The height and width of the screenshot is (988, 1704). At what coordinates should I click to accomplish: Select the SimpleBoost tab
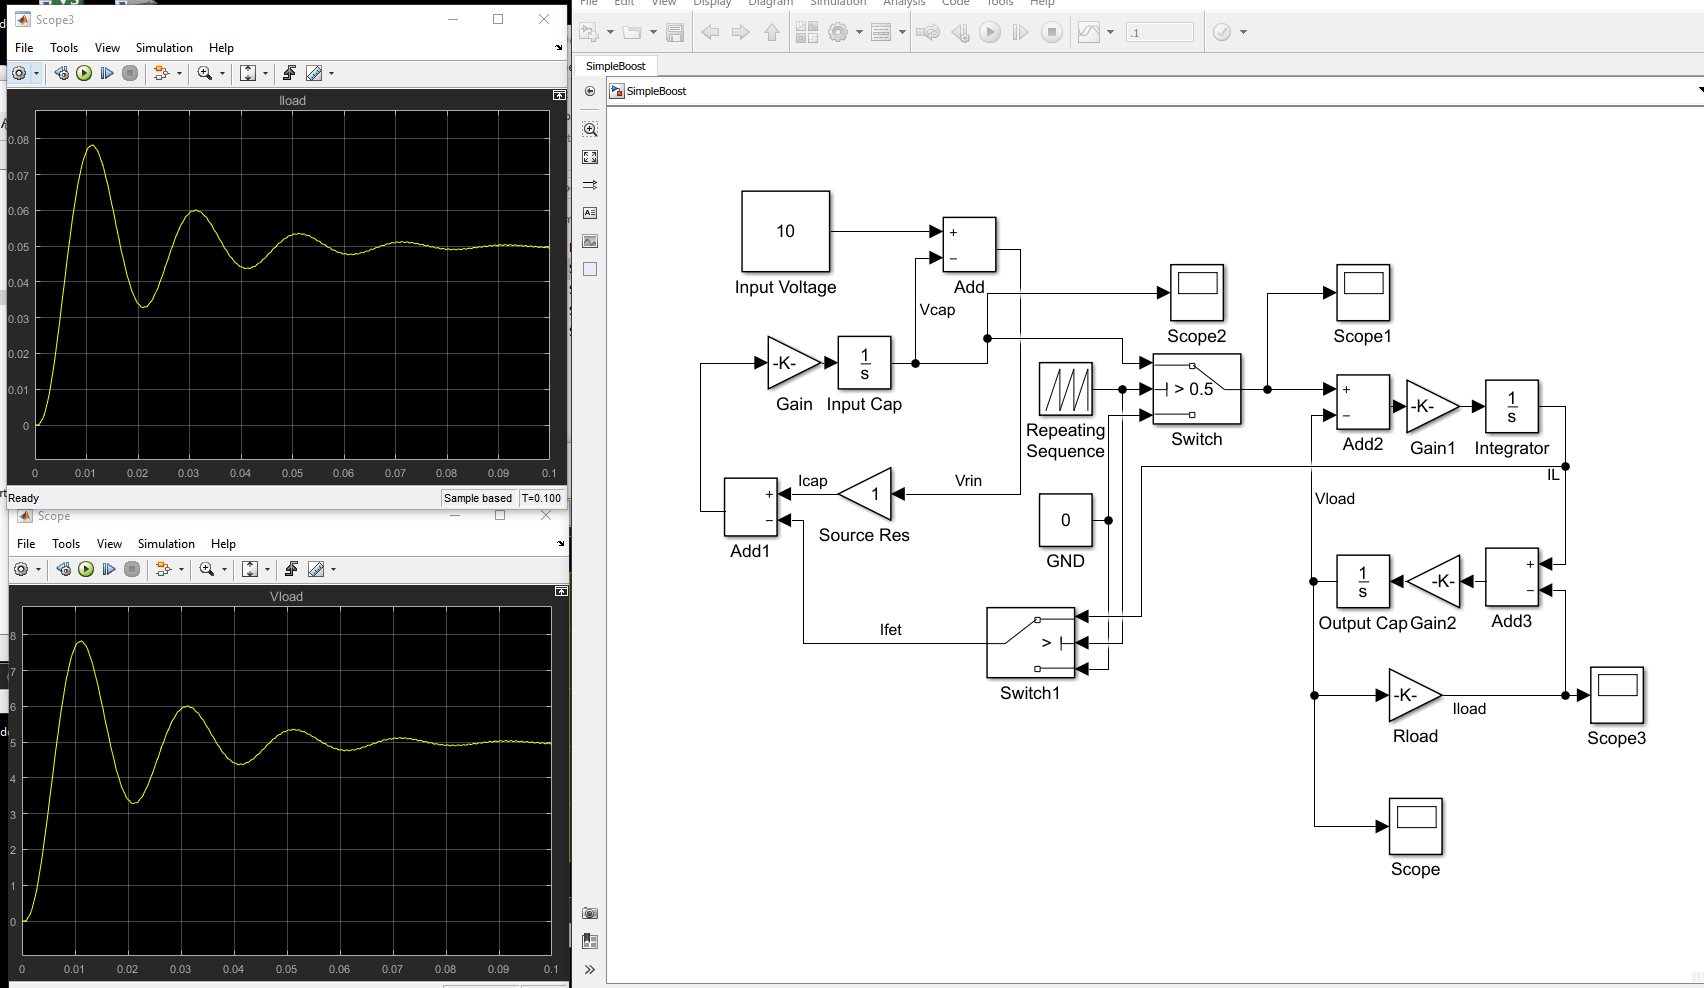click(x=615, y=66)
